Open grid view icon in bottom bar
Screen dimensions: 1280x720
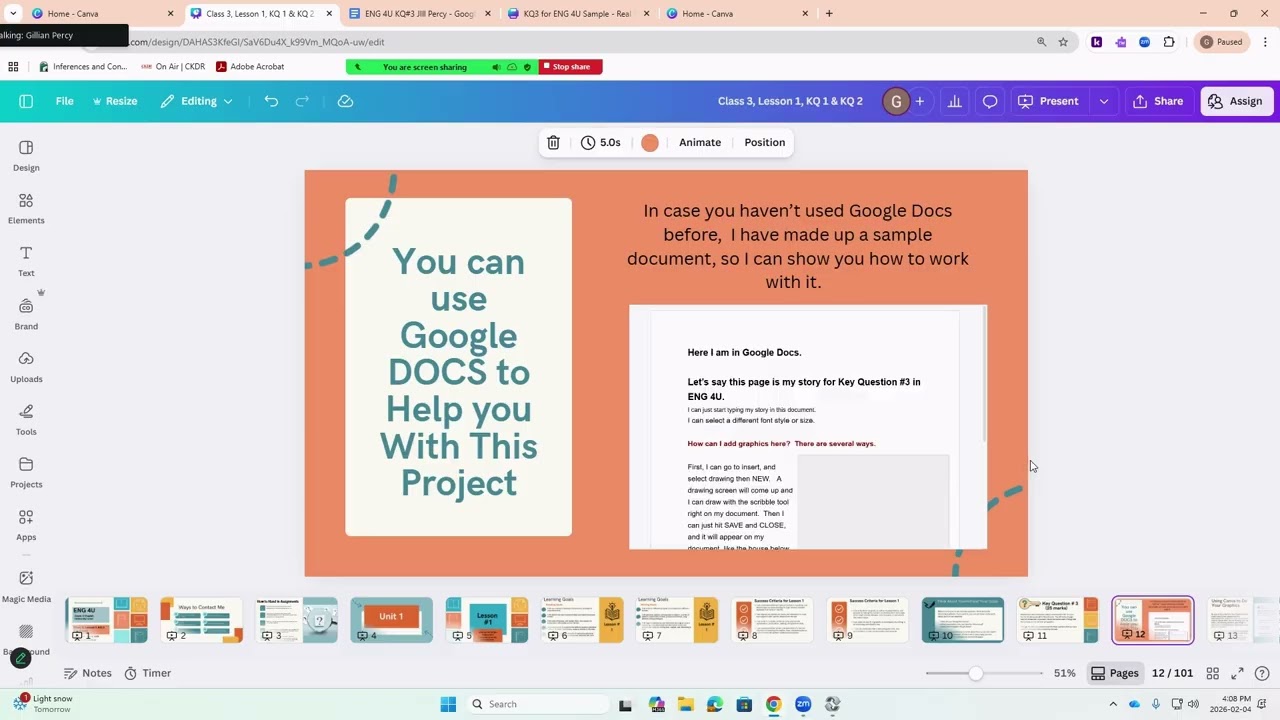coord(1213,673)
